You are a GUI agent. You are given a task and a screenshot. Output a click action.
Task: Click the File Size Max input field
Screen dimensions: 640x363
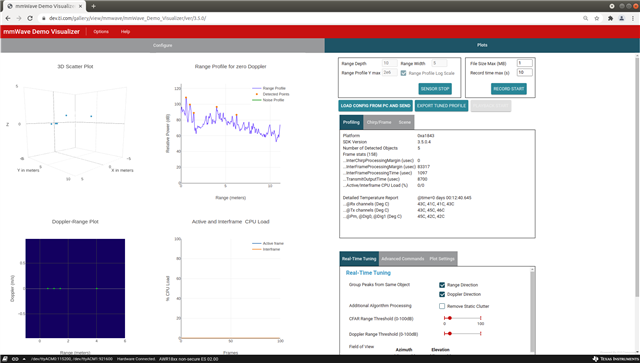click(524, 63)
